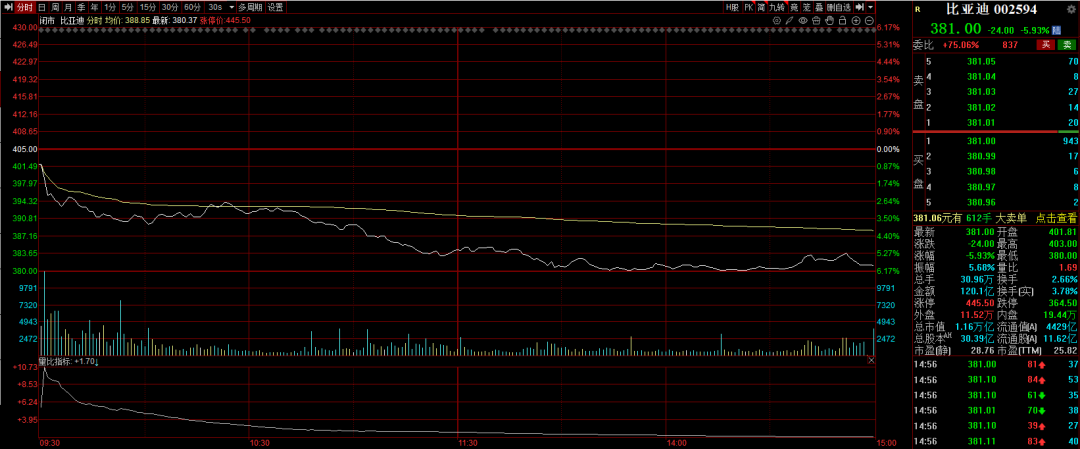
Task: Click the 总市值 1.16万亿 value
Action: click(974, 326)
